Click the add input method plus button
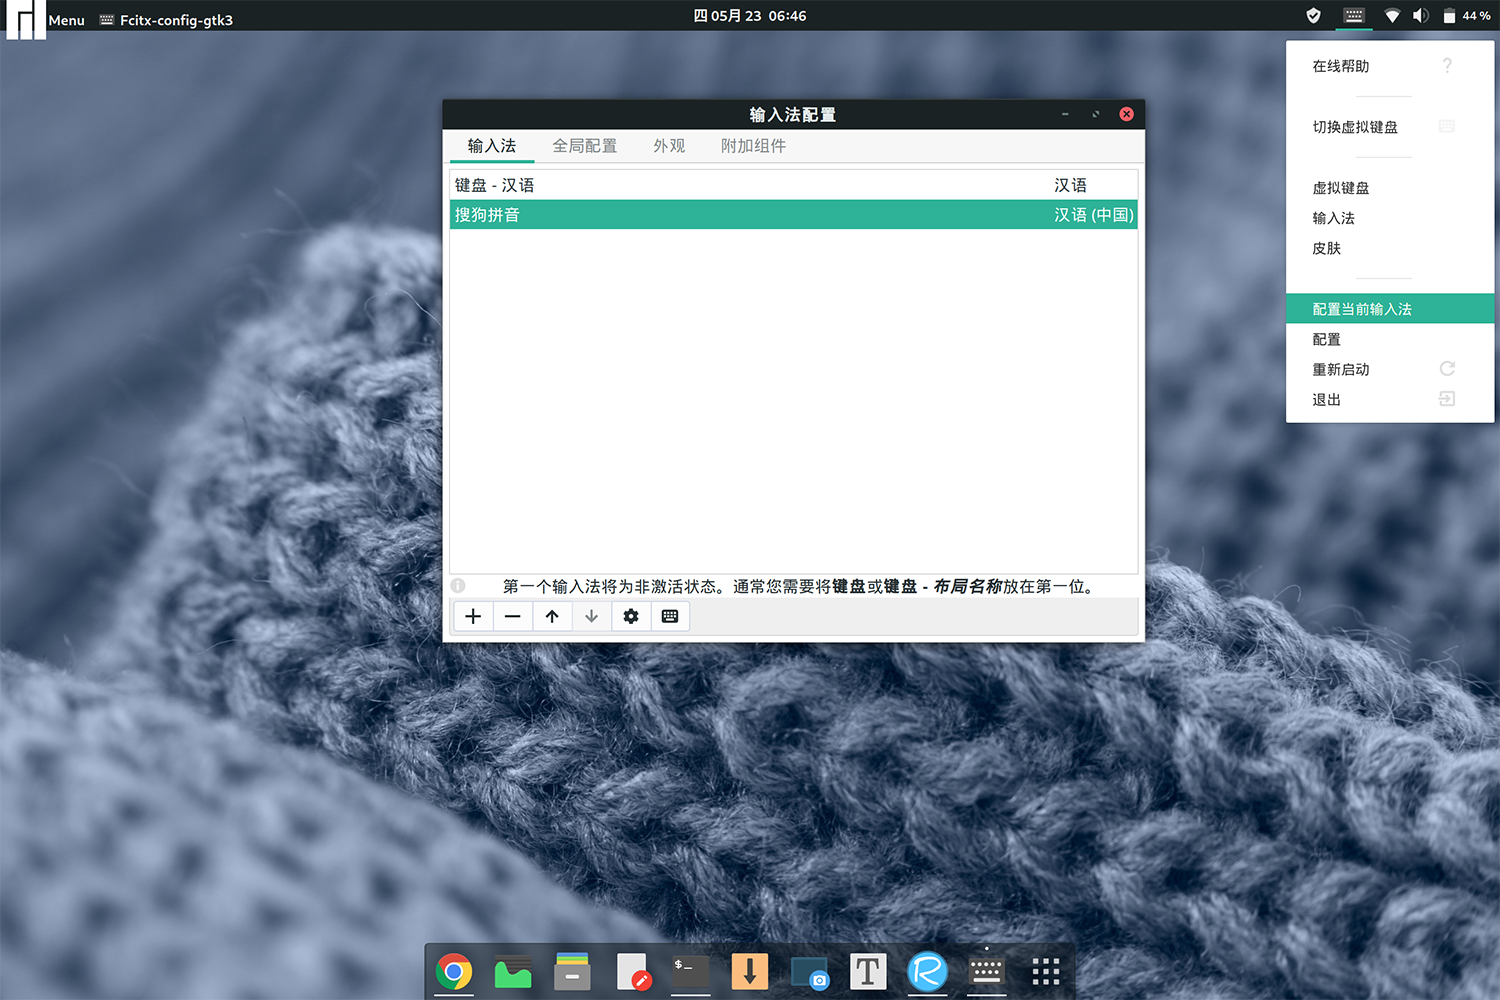Screen dimensions: 1500x1000 pos(473,616)
